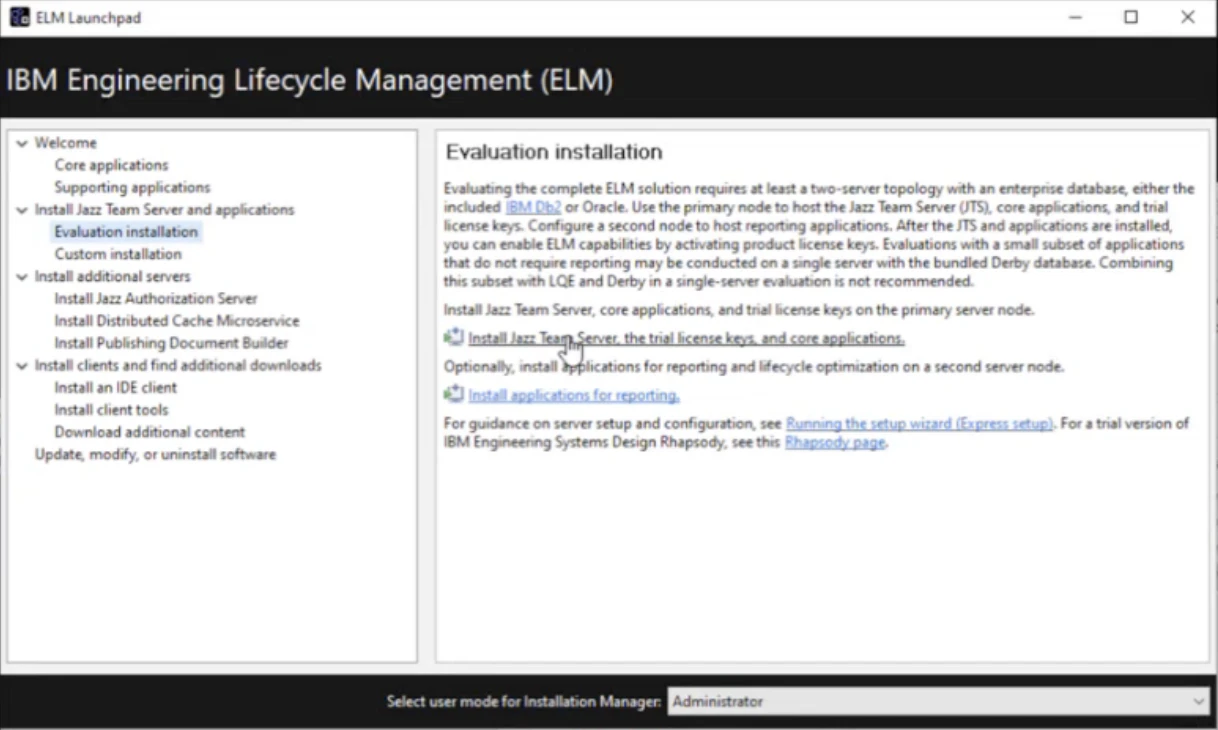Viewport: 1218px width, 730px height.
Task: Collapse the Install additional servers node
Action: [x=22, y=276]
